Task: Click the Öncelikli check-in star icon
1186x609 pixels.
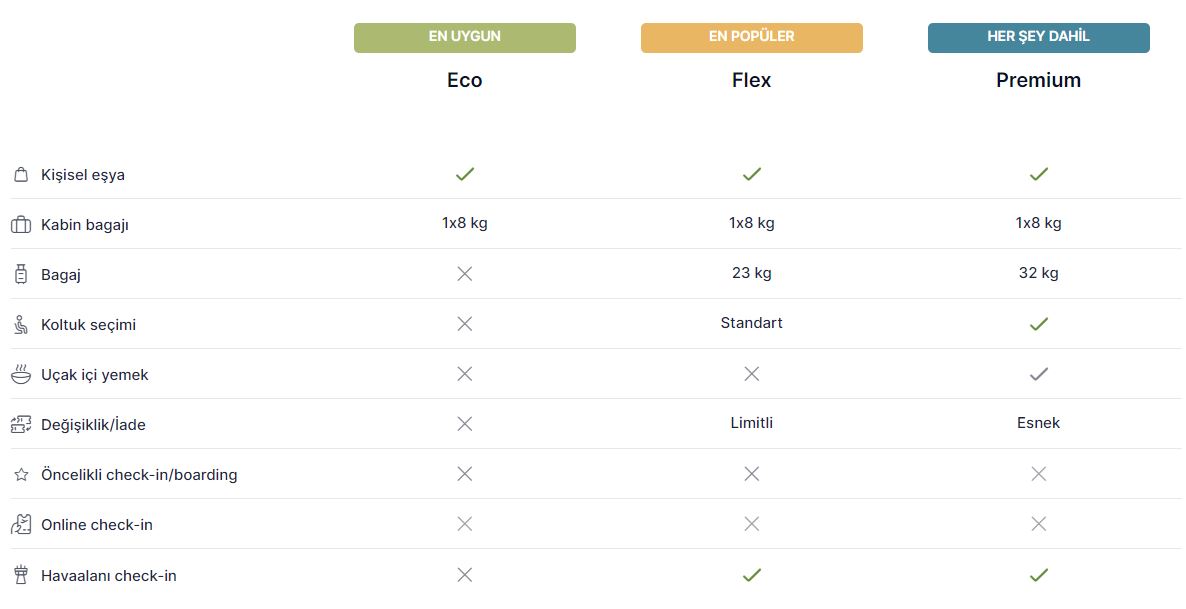Action: coord(21,474)
